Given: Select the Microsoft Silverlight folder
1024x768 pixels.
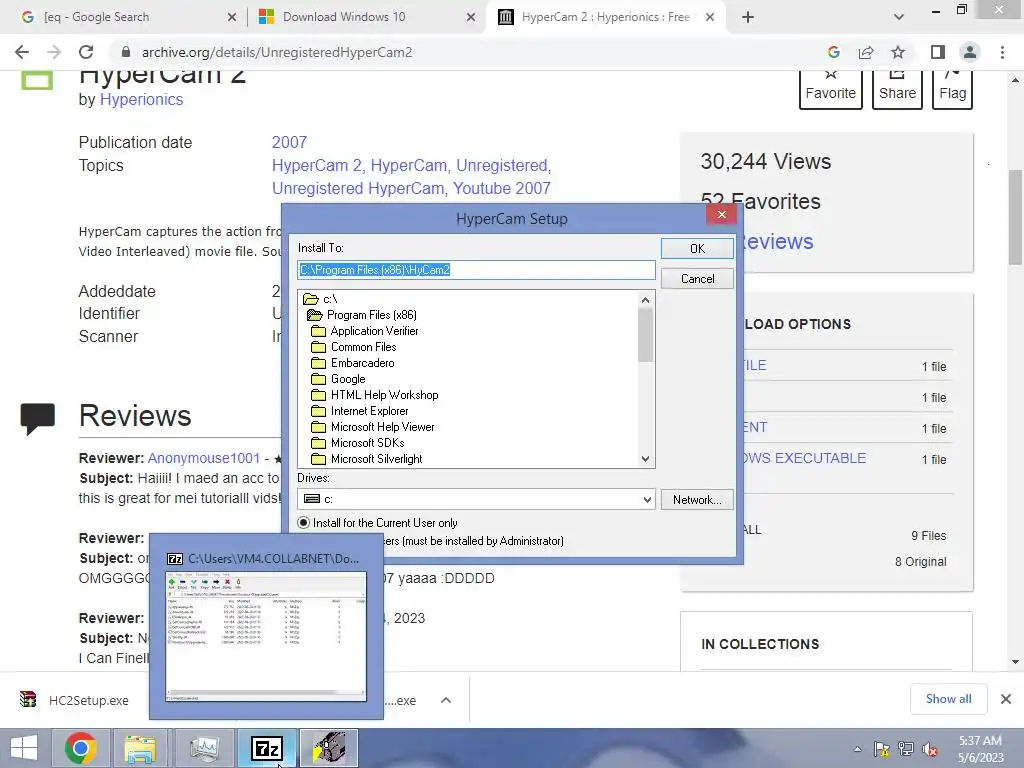Looking at the screenshot, I should (x=366, y=459).
